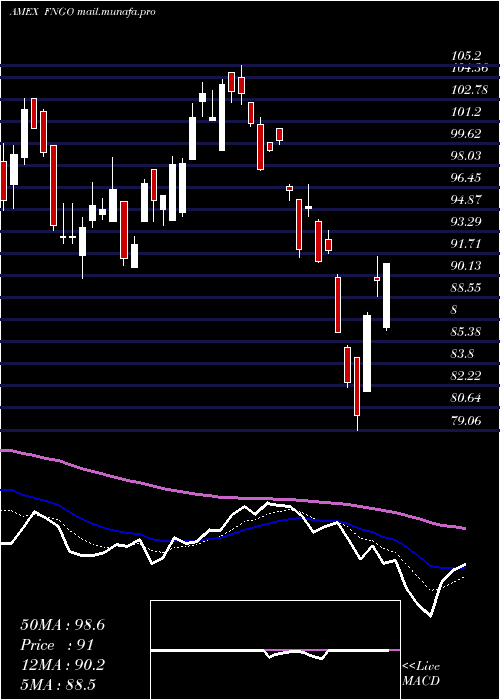Click the 93.29 price level label

click(x=466, y=221)
